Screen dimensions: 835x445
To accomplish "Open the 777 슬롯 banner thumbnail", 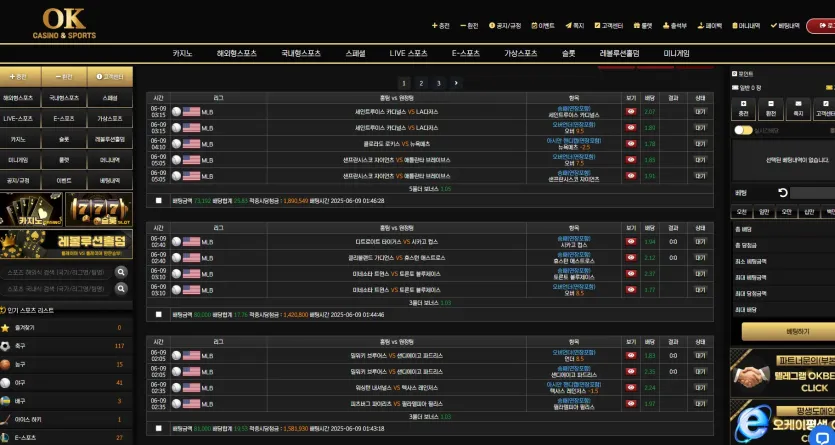I will coord(99,210).
